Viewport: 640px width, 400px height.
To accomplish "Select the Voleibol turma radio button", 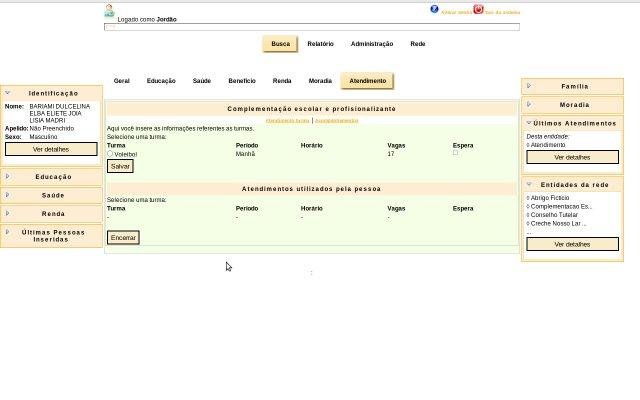I will [110, 153].
